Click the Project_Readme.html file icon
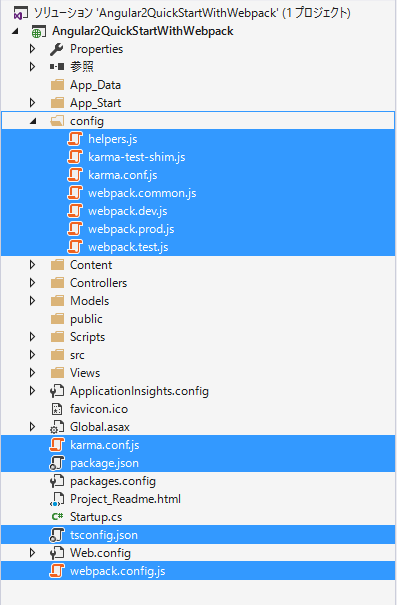The image size is (397, 605). pos(57,499)
